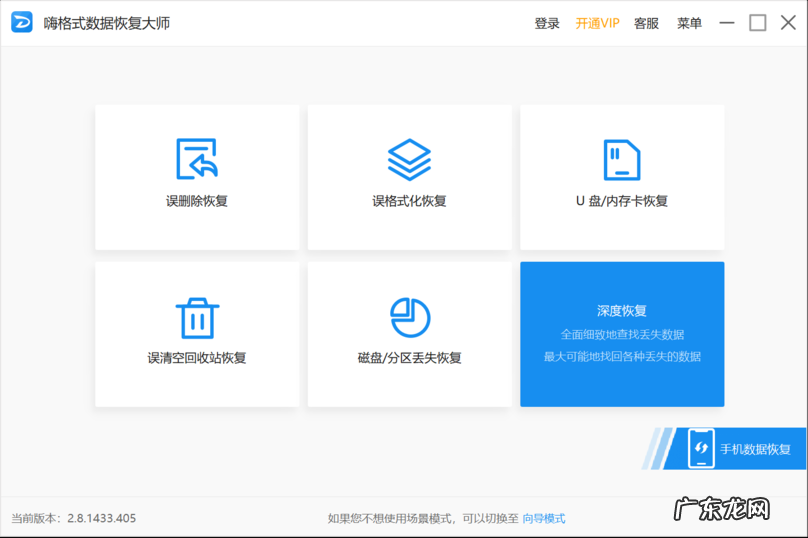Click the 全面细致地查找丢失数据 description text
Viewport: 808px width, 538px height.
(x=622, y=334)
